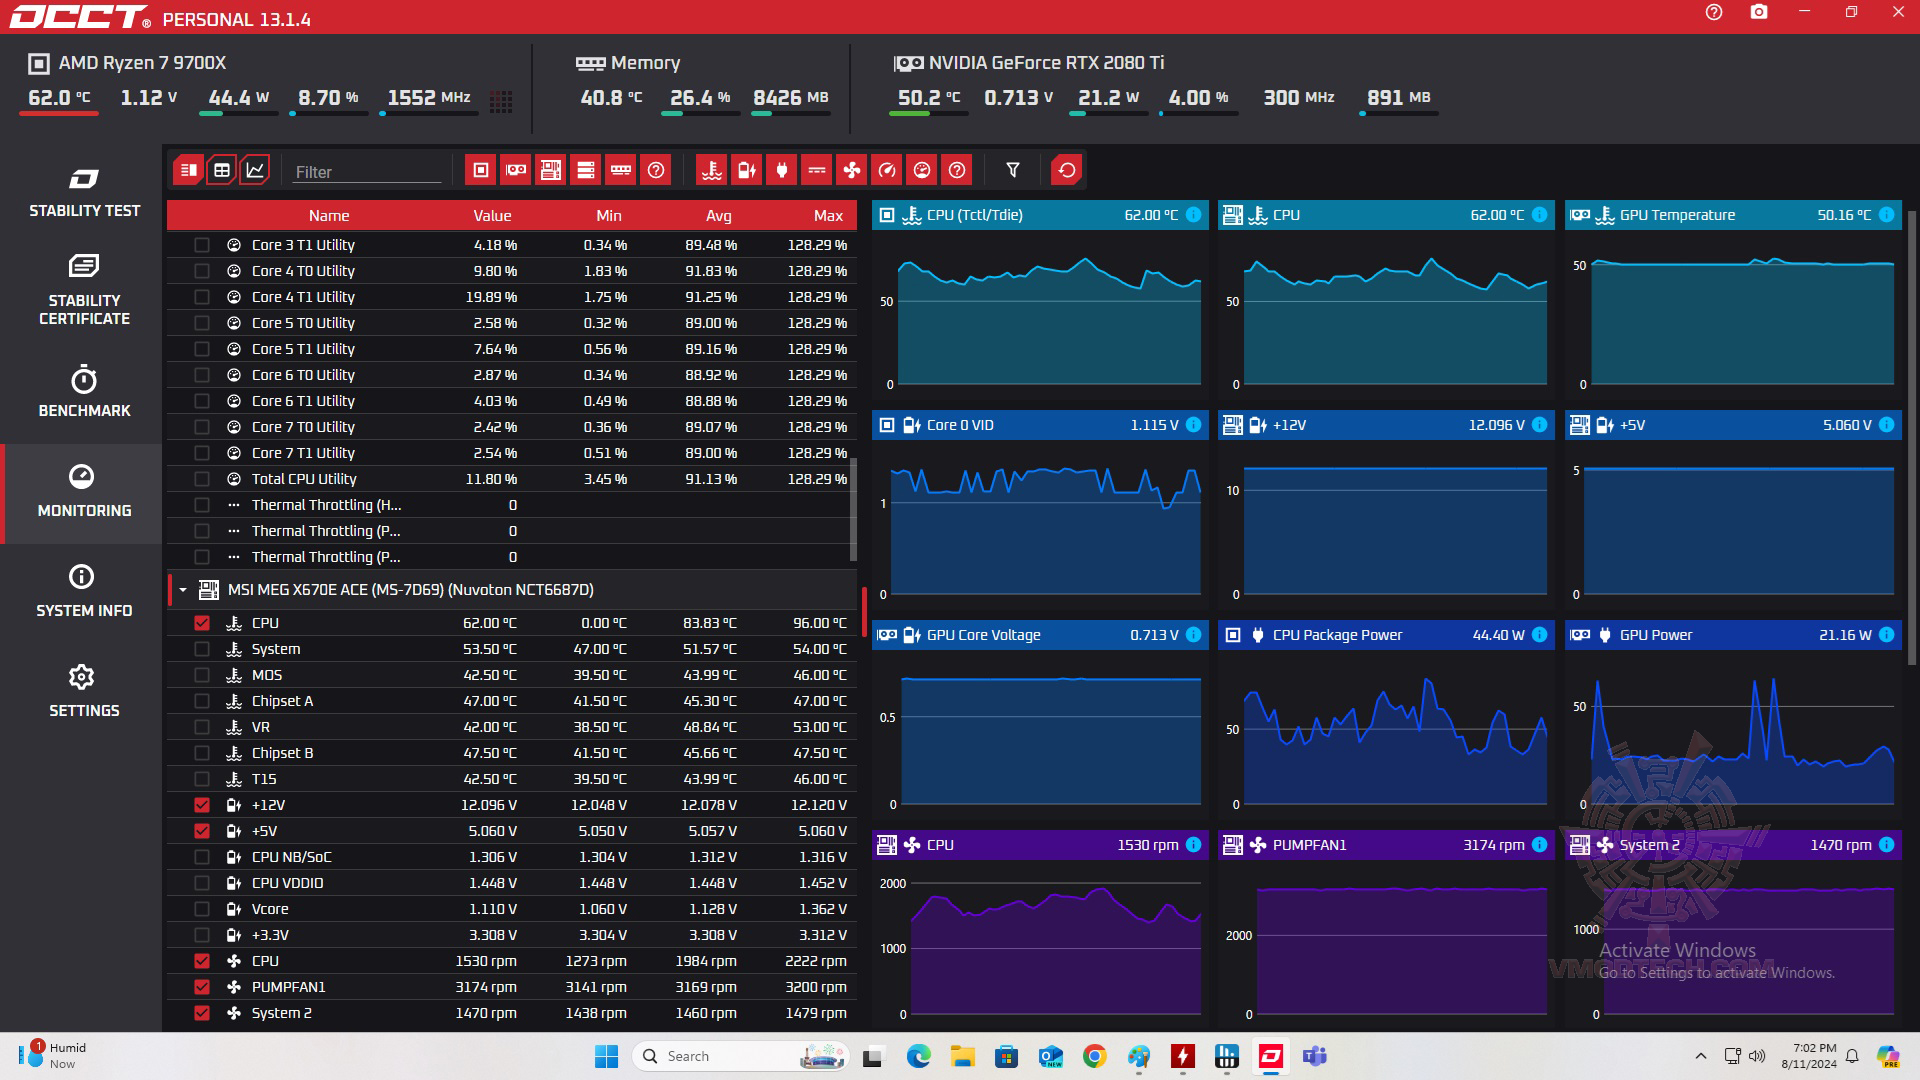Sort the table by the Max column header
Screen dimensions: 1920x1080
828,215
